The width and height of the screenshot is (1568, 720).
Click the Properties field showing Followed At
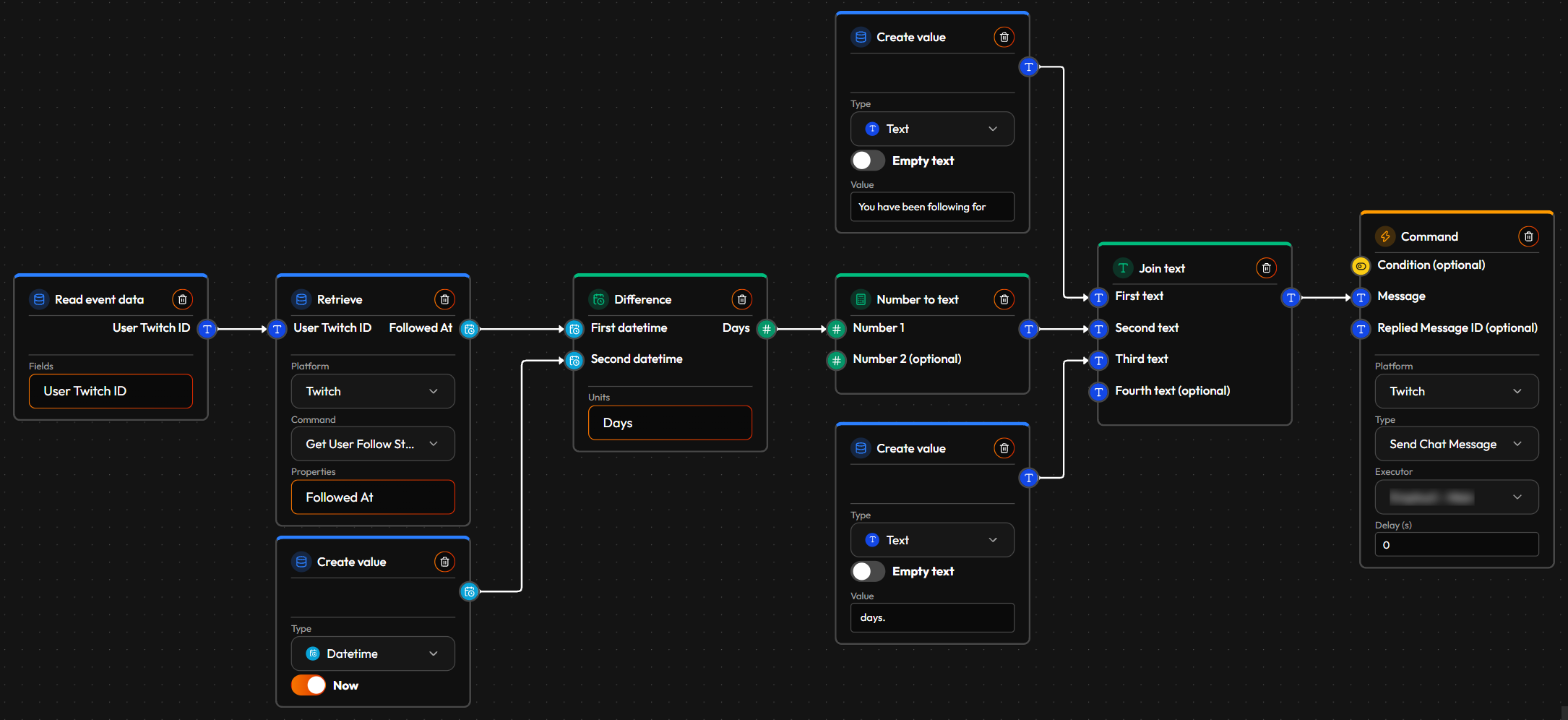point(372,497)
